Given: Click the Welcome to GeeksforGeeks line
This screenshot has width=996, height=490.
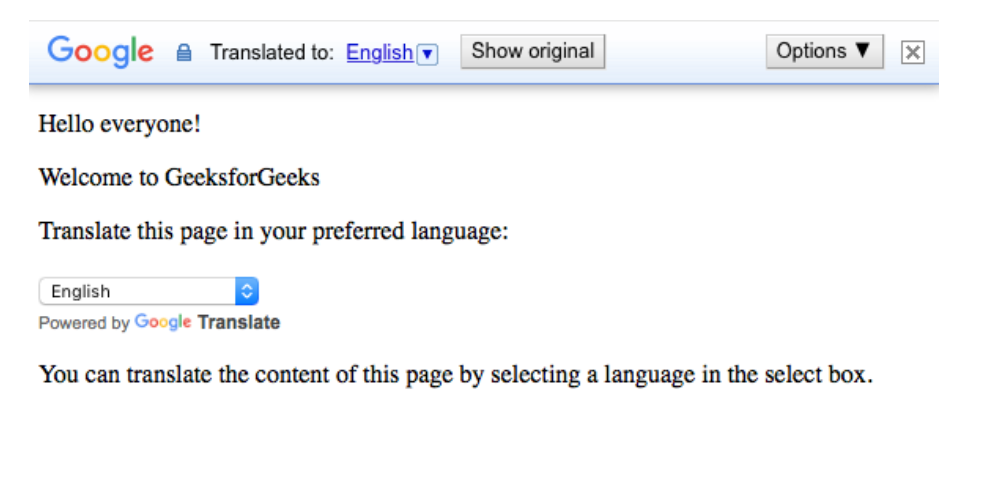Looking at the screenshot, I should (x=179, y=178).
